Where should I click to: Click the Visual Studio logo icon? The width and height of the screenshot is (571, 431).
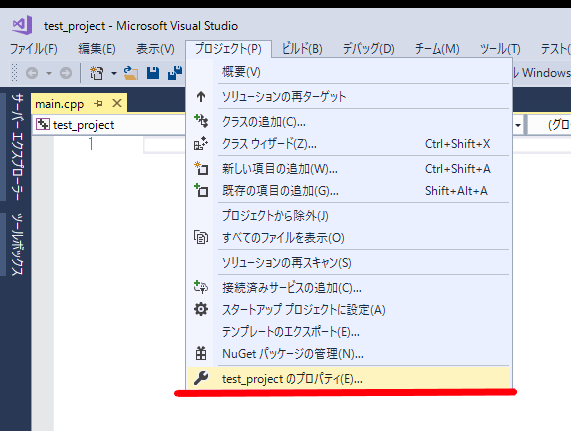[x=22, y=25]
